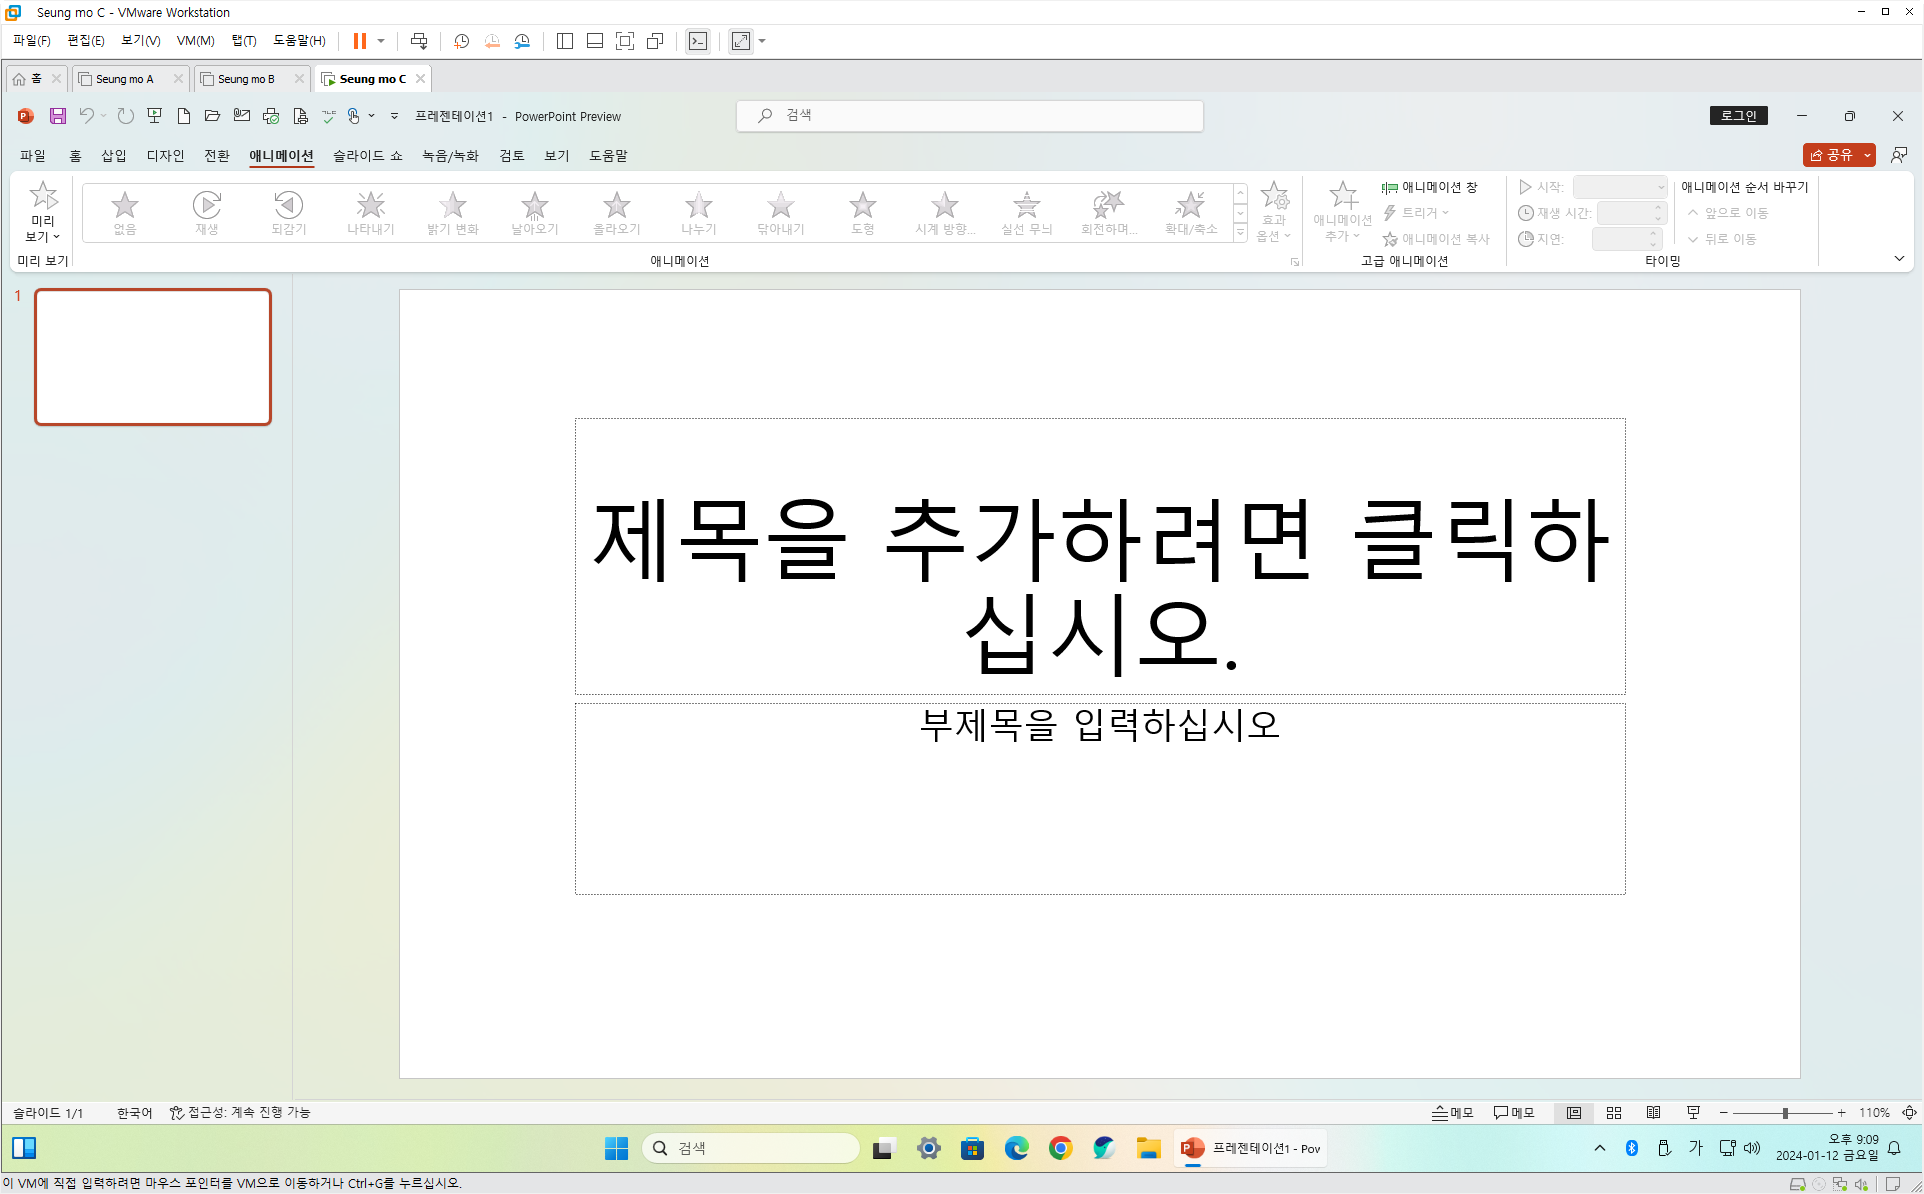Fit slide to current window icon
Image resolution: width=1924 pixels, height=1194 pixels.
(x=1909, y=1112)
